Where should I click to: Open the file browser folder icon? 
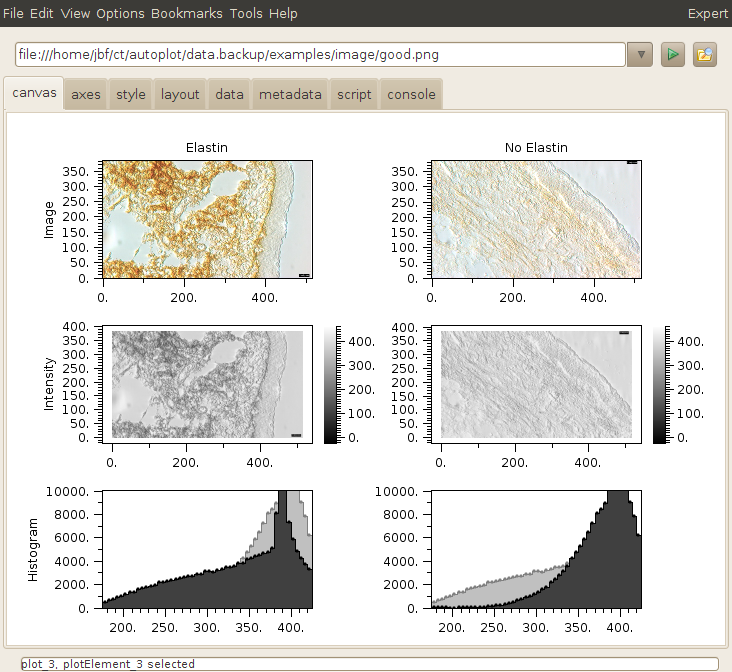[x=705, y=54]
